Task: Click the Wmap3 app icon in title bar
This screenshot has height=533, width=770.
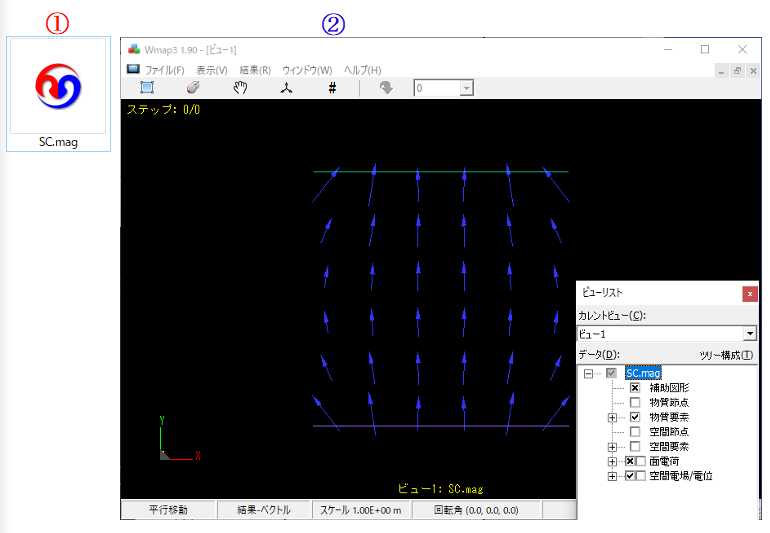Action: pos(134,49)
